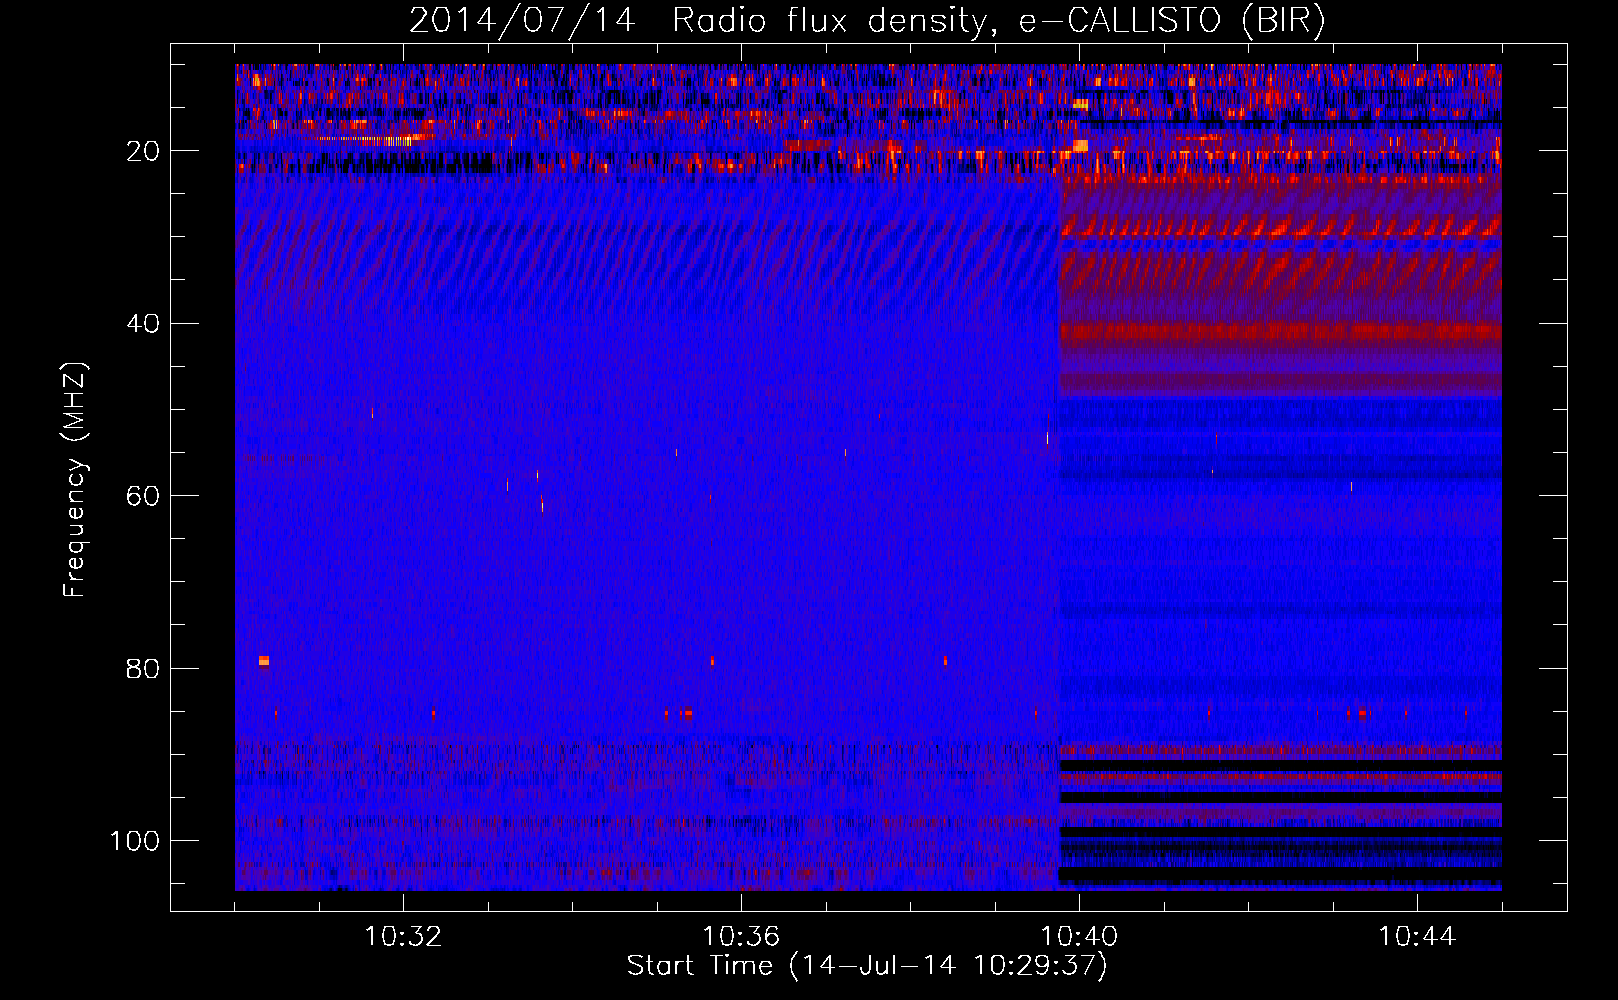Click the '40' frequency tick label

pyautogui.click(x=143, y=324)
